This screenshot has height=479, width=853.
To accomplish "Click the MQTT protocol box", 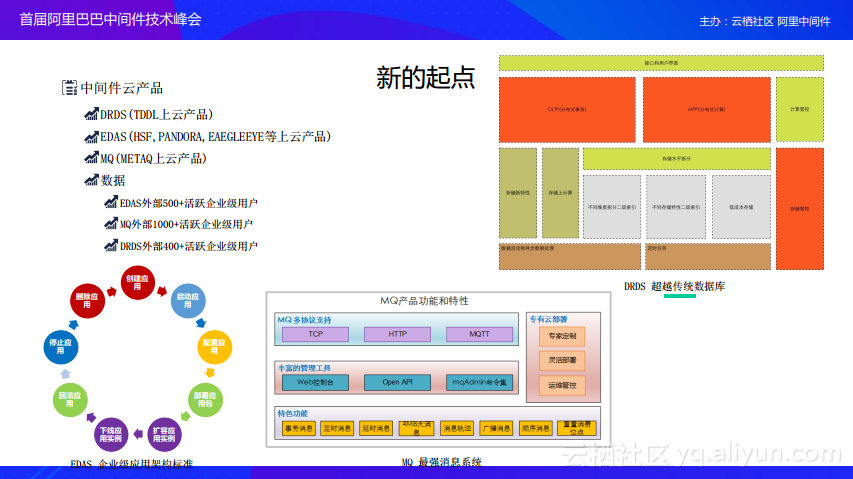I will pos(479,334).
